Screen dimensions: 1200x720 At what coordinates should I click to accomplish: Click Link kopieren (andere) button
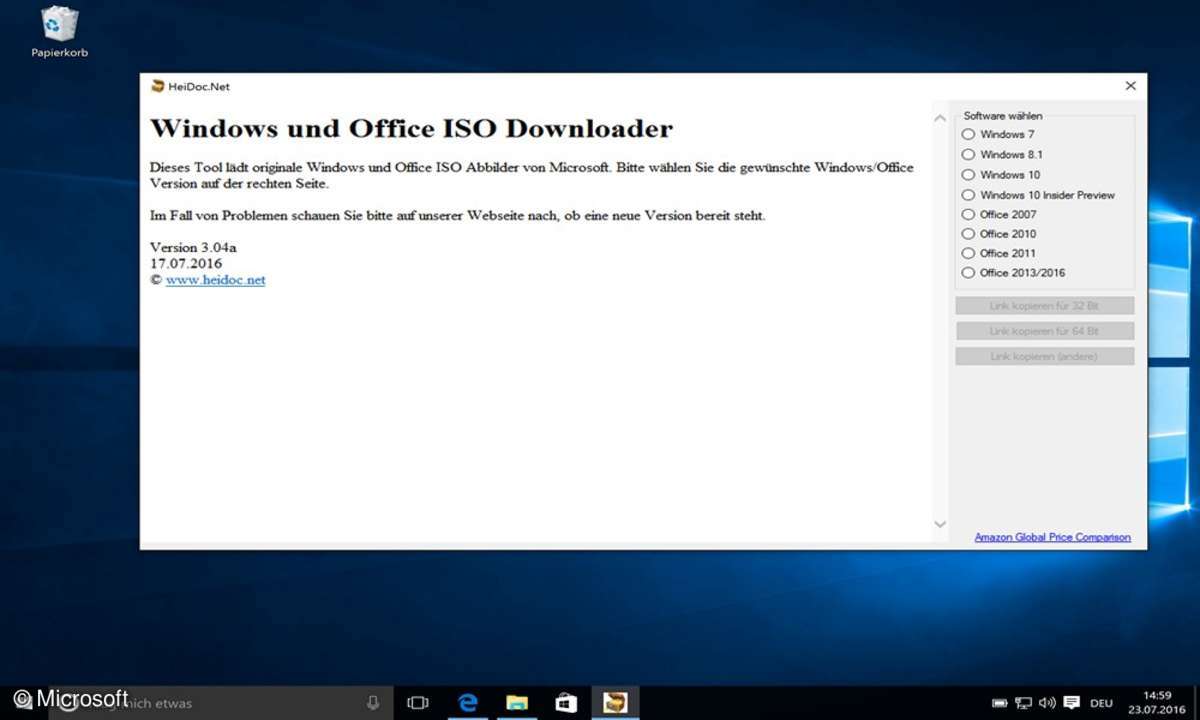click(1044, 356)
